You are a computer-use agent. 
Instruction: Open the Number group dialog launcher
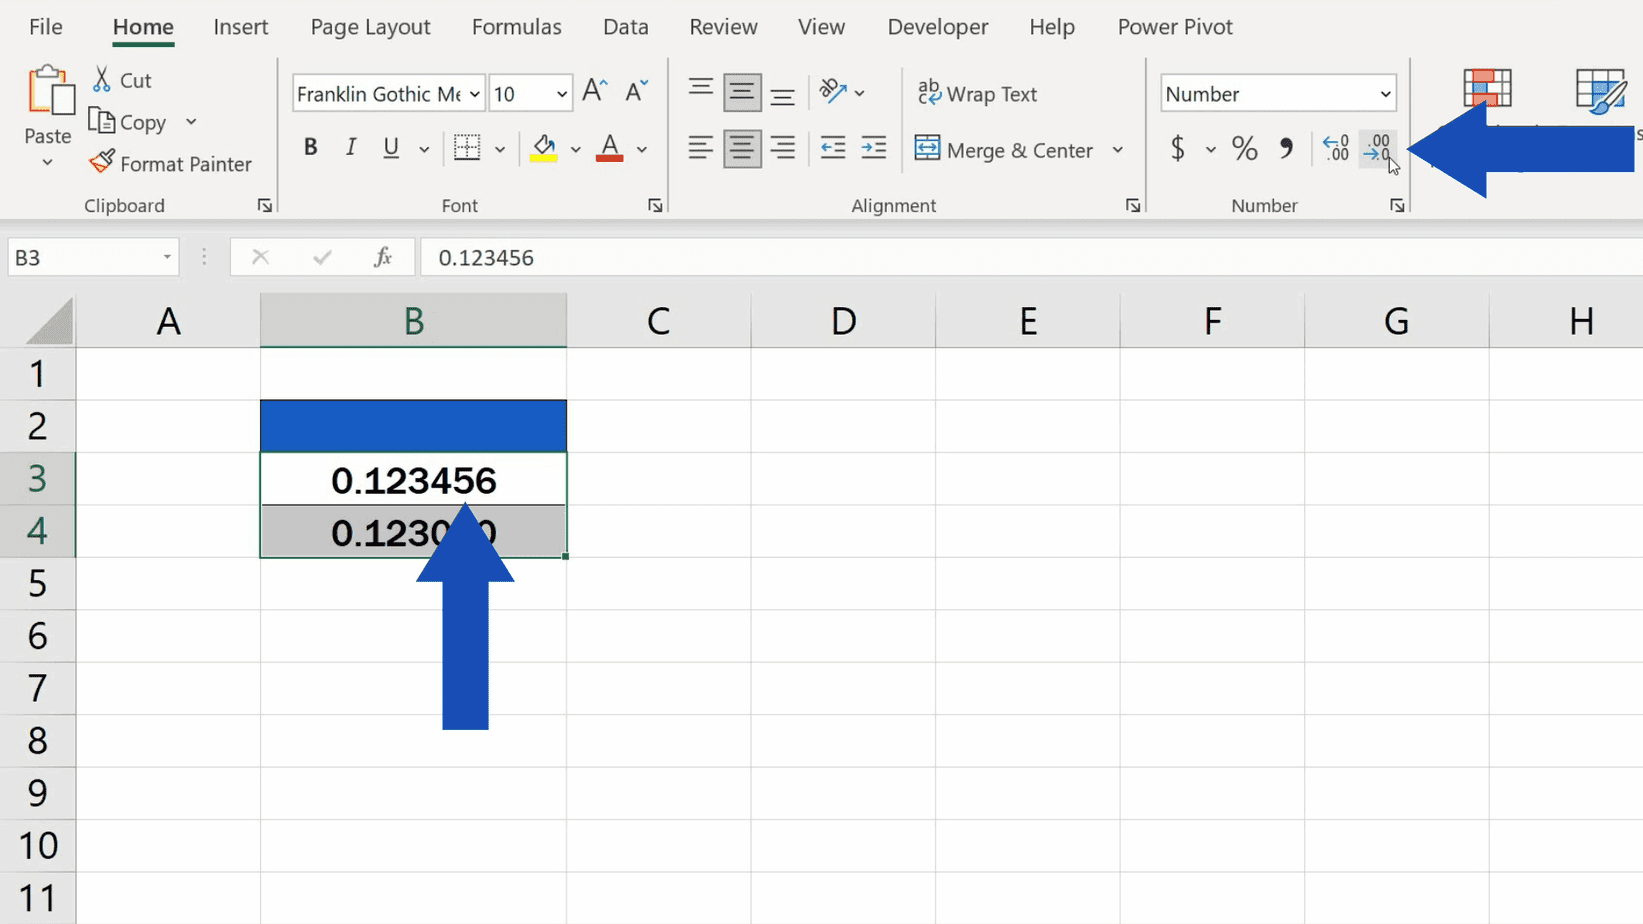(1397, 205)
